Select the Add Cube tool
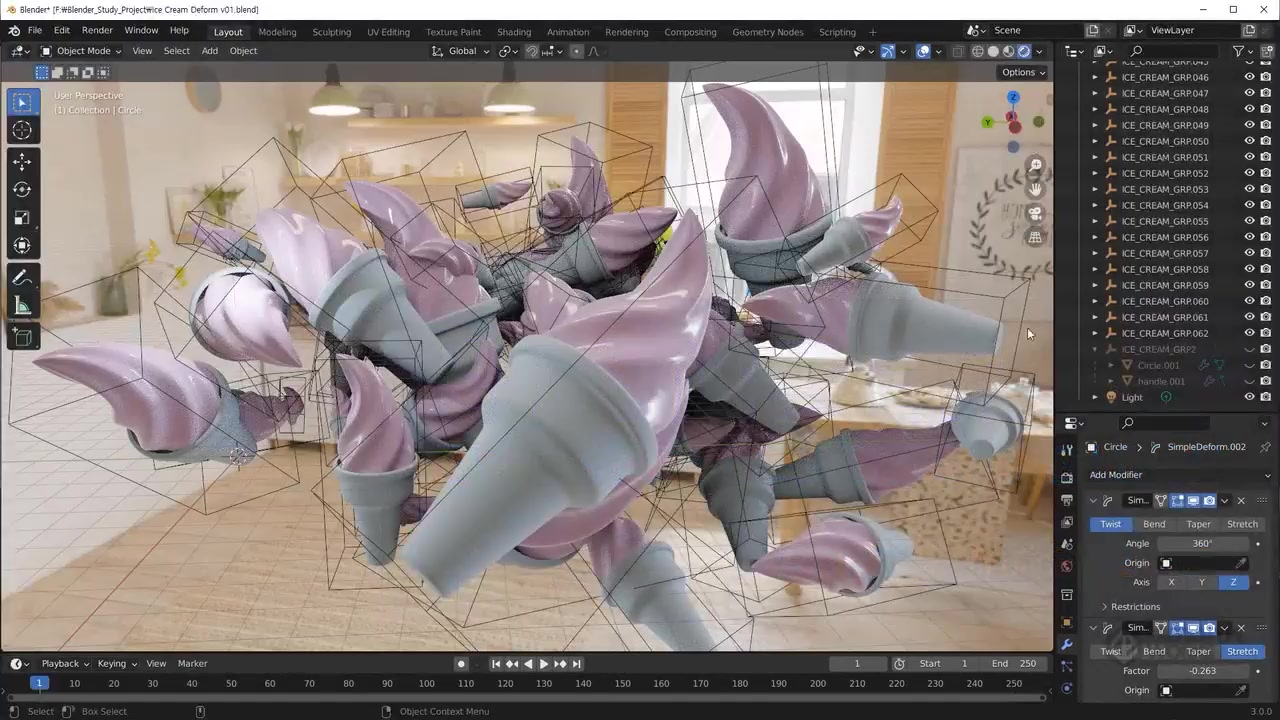The height and width of the screenshot is (720, 1280). 22,338
